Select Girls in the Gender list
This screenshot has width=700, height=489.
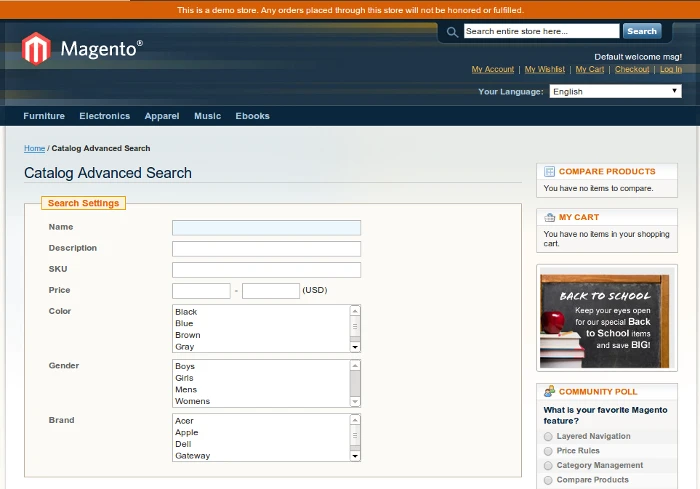coord(262,378)
